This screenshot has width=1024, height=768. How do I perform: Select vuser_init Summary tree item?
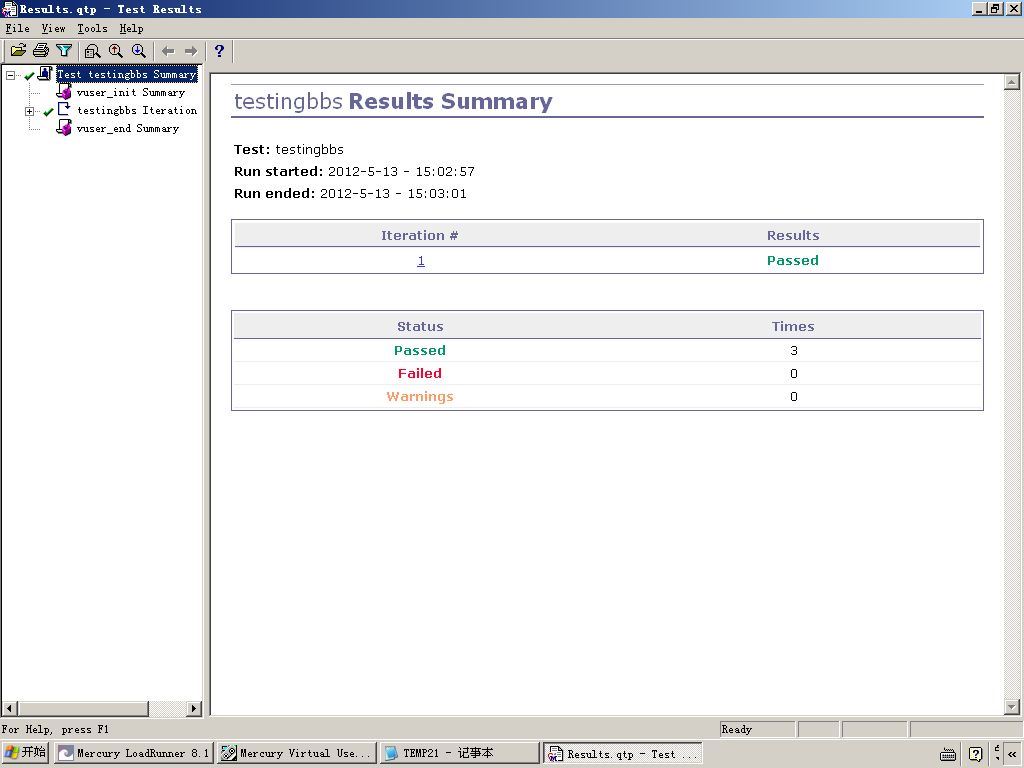[x=131, y=93]
